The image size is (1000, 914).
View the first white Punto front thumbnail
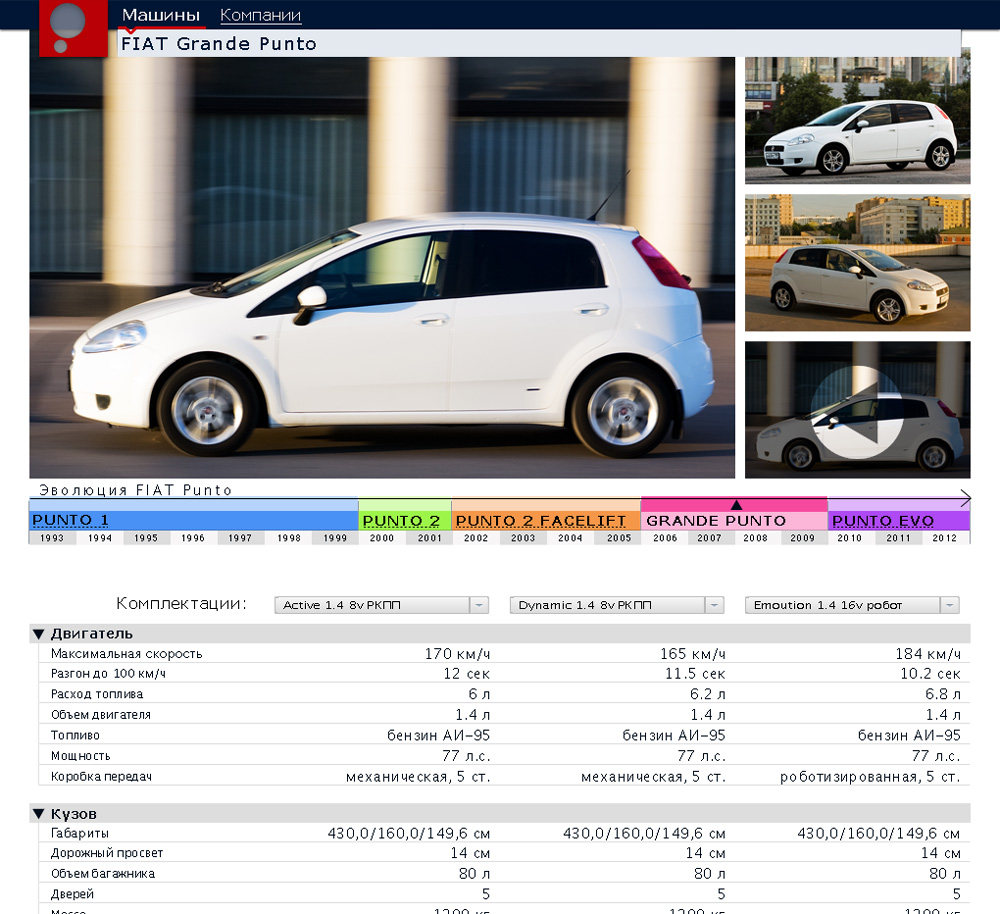(857, 120)
